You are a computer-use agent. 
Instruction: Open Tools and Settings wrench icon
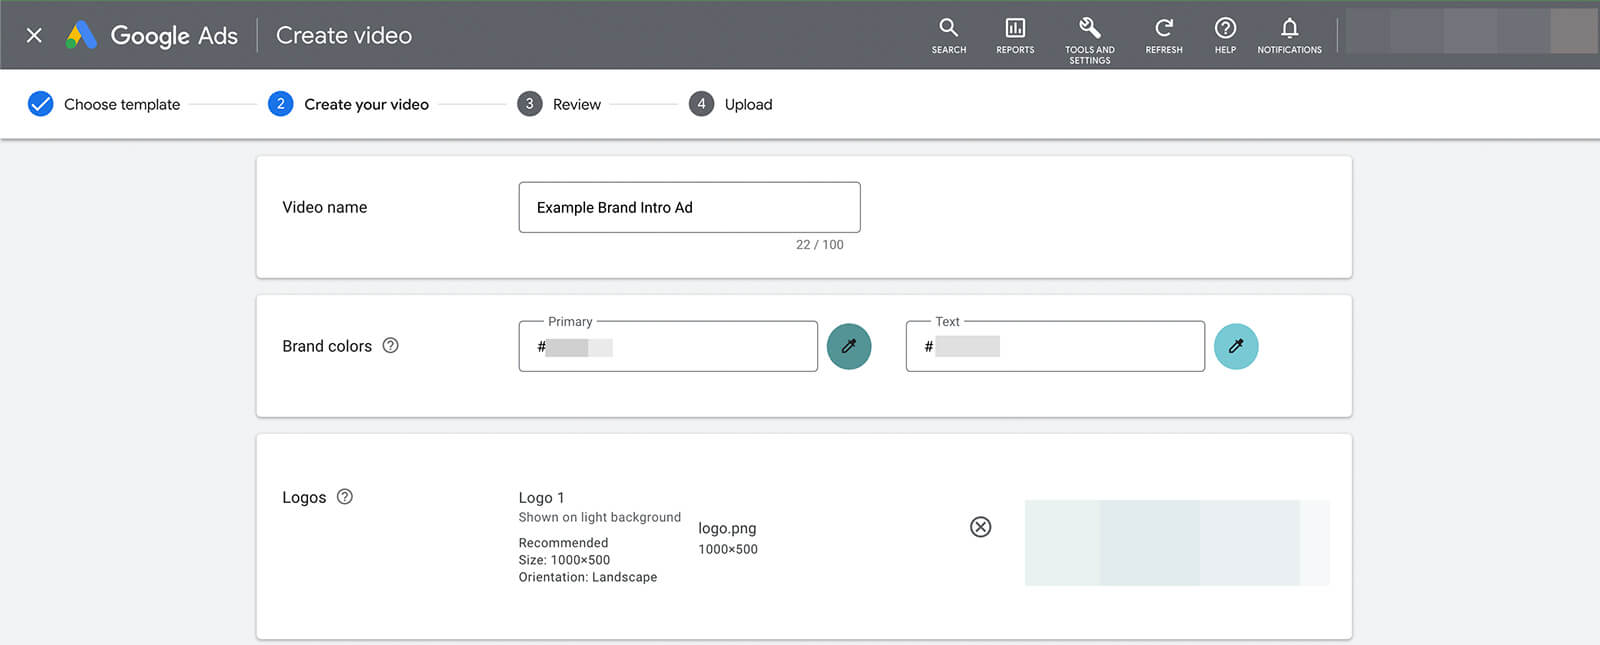coord(1089,40)
